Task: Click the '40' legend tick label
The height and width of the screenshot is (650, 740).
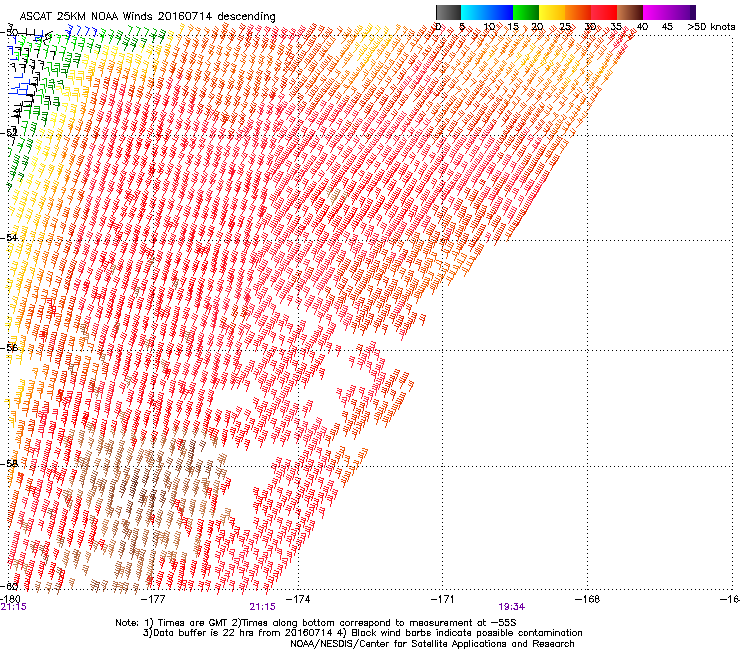Action: 642,27
